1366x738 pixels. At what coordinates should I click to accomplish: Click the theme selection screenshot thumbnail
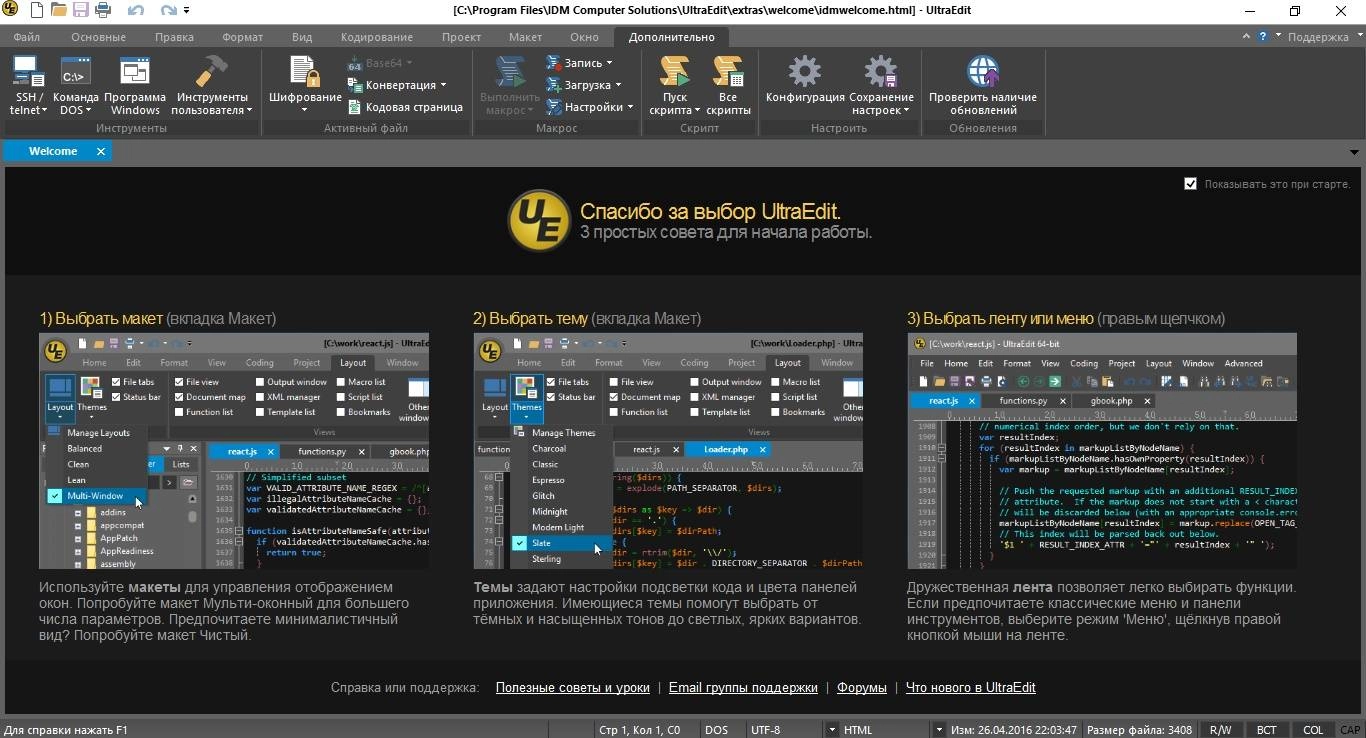[x=668, y=451]
